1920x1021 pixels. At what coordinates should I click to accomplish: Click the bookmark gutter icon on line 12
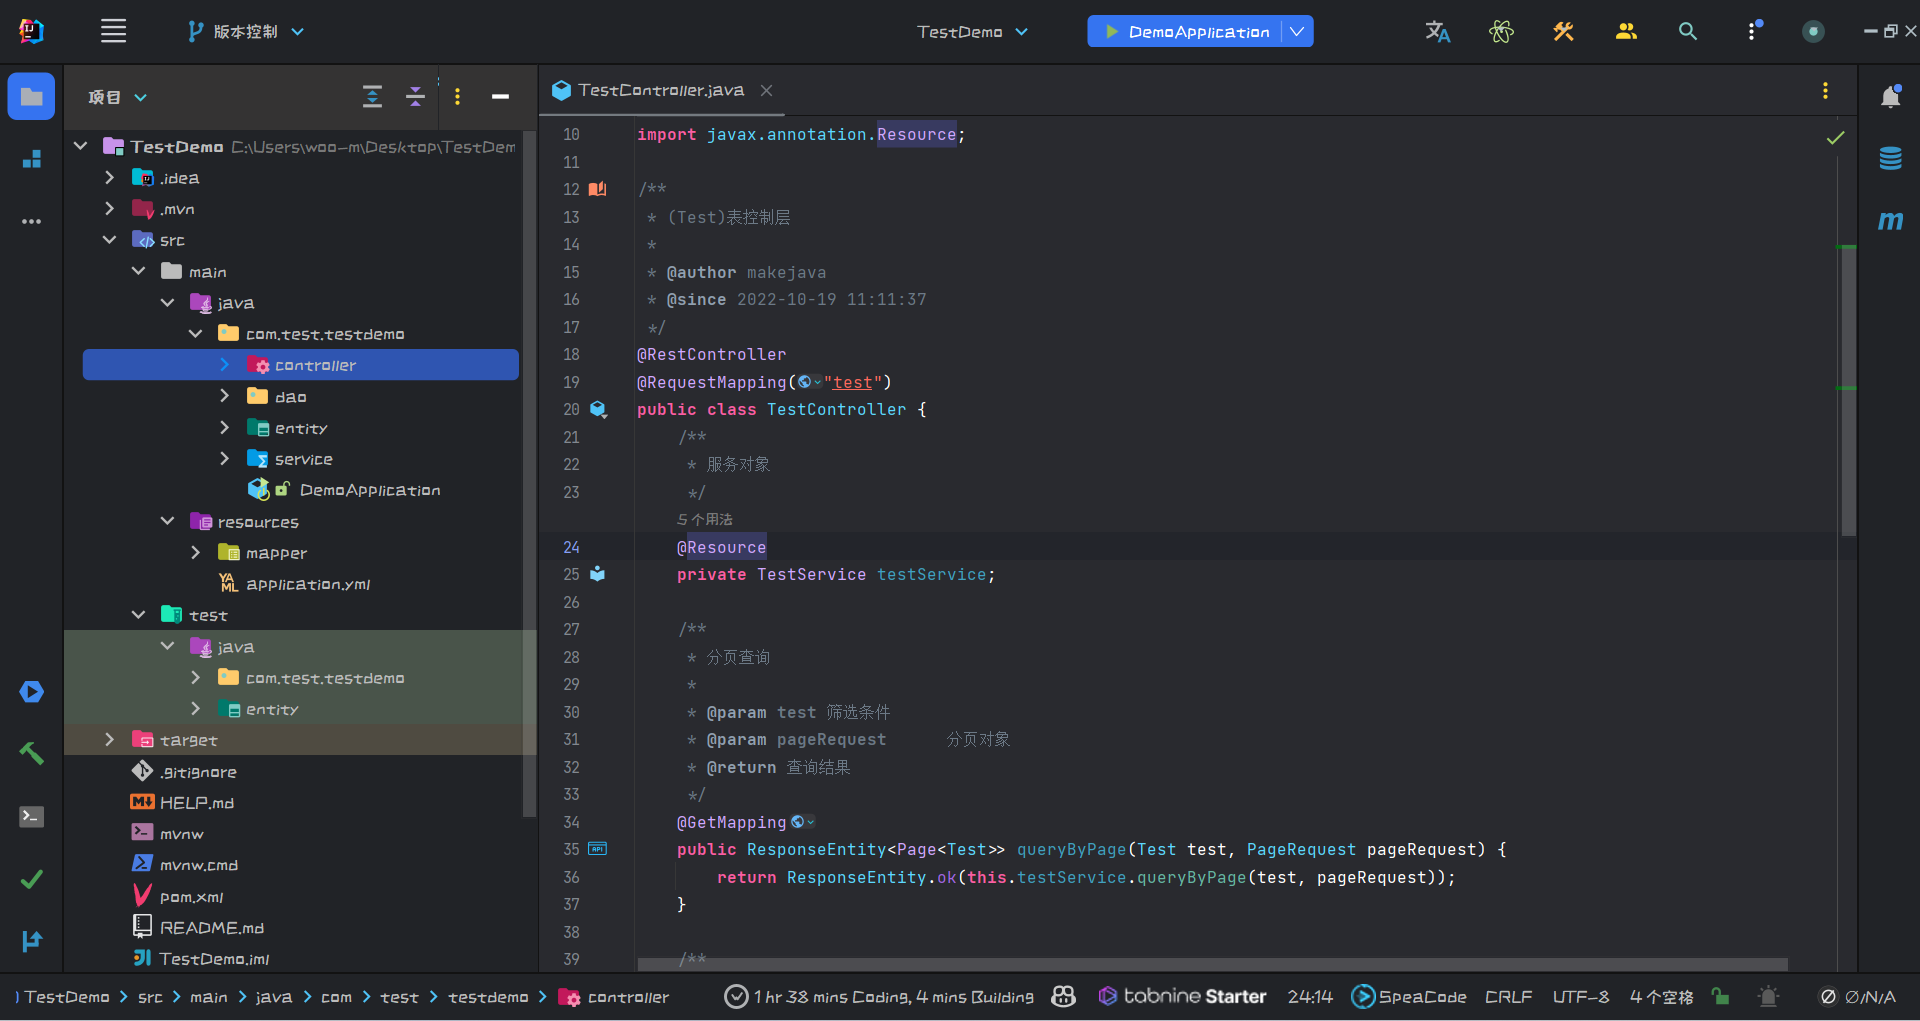click(x=598, y=189)
